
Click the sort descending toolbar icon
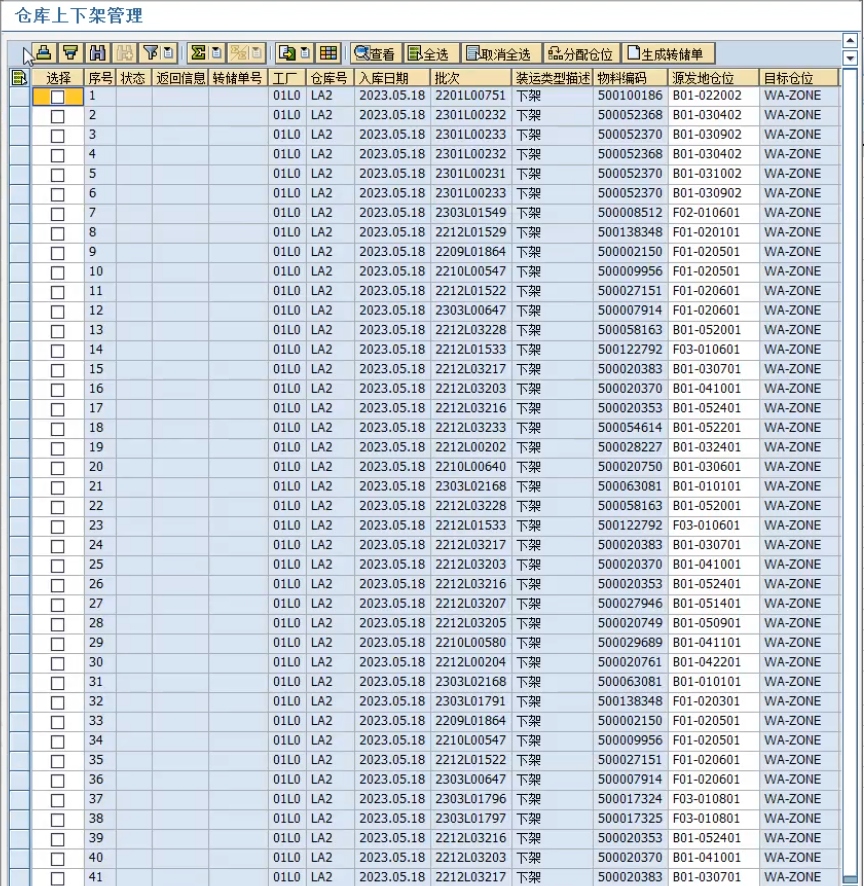click(x=70, y=54)
